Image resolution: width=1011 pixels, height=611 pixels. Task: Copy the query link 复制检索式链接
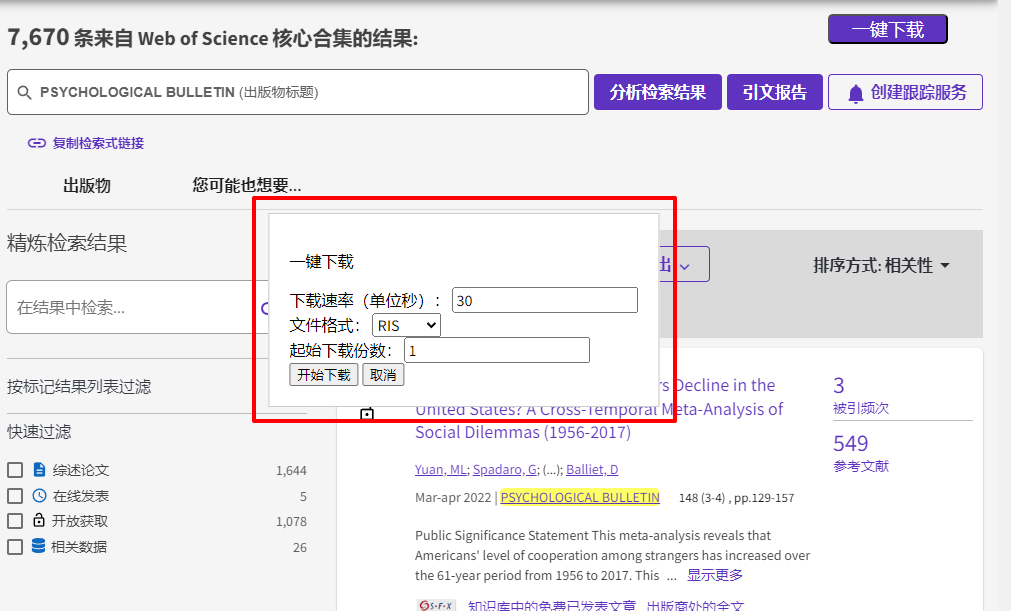click(x=98, y=143)
